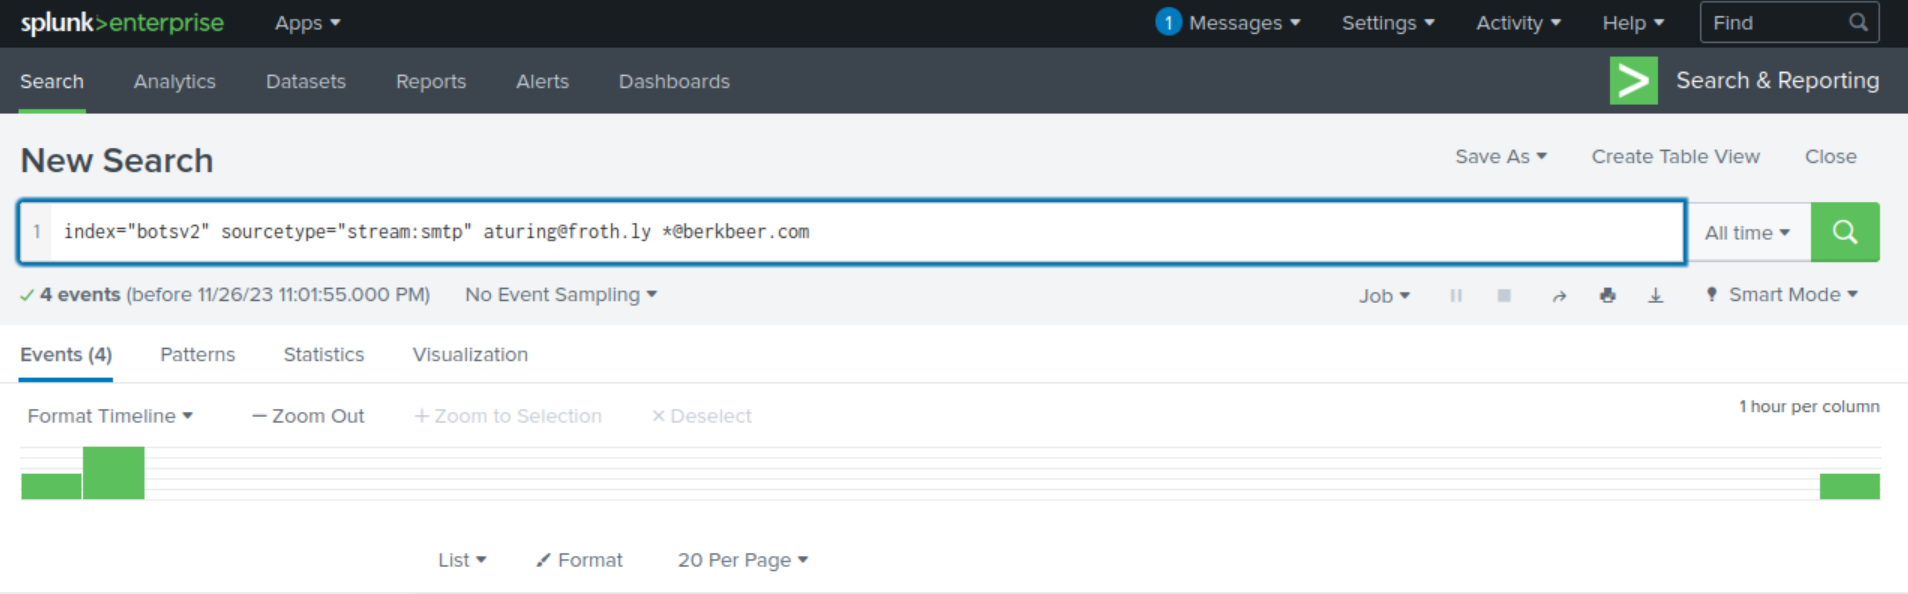Viewport: 1908px width, 594px height.
Task: Click in the search query input
Action: [868, 232]
